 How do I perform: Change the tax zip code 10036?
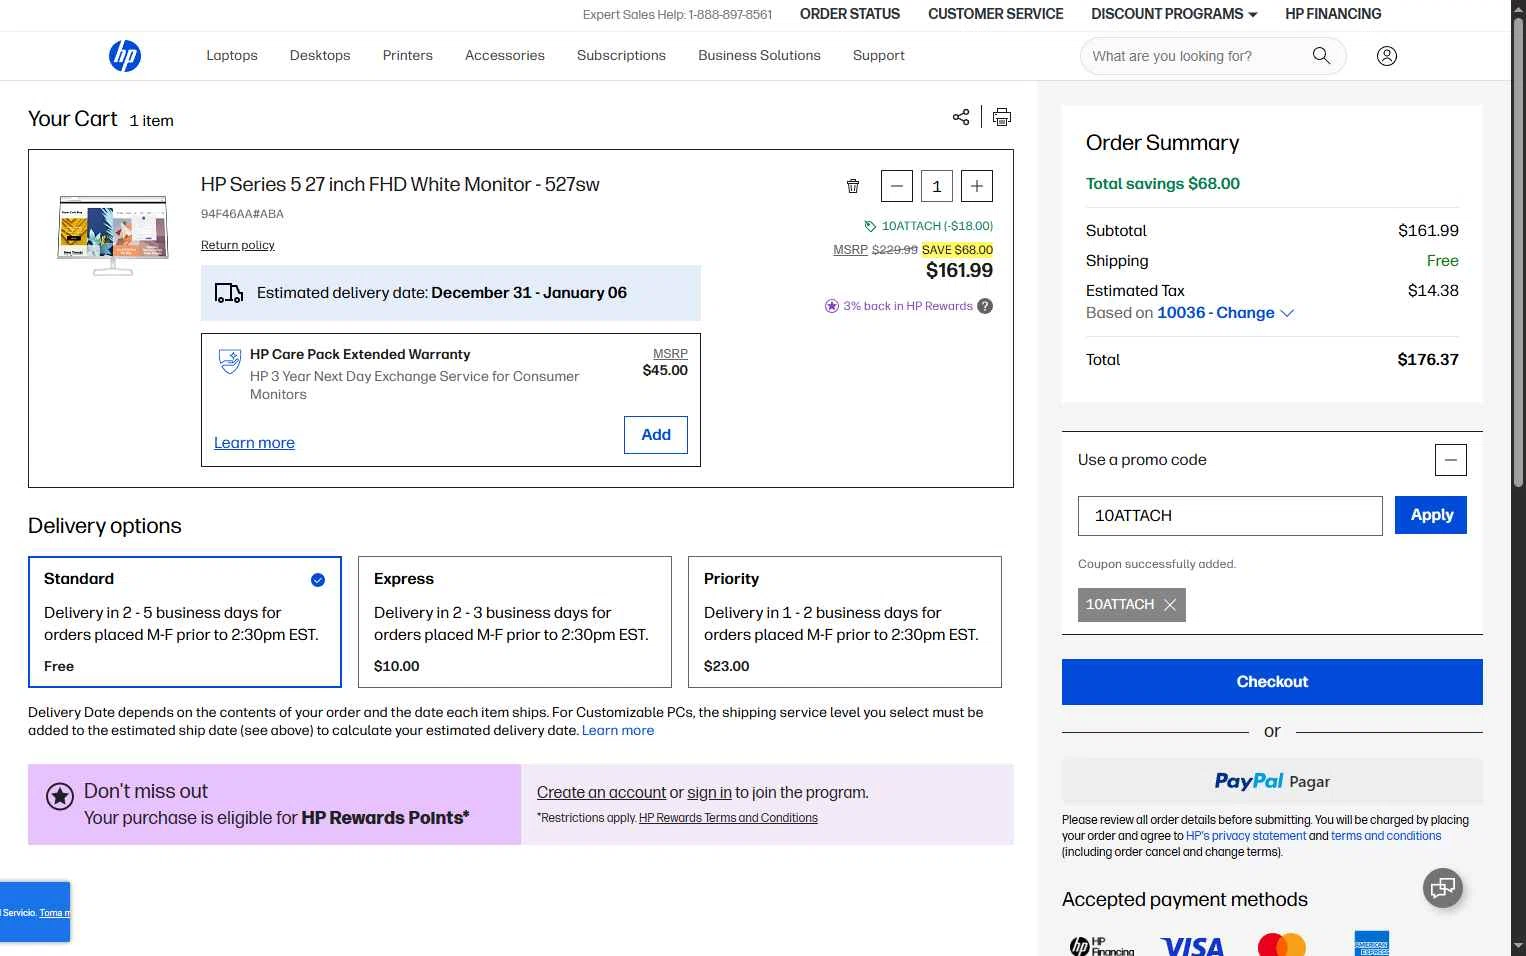[x=1226, y=313]
